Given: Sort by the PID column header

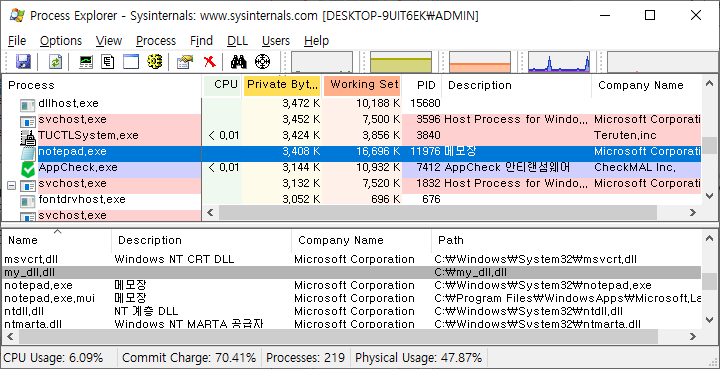Looking at the screenshot, I should (422, 85).
